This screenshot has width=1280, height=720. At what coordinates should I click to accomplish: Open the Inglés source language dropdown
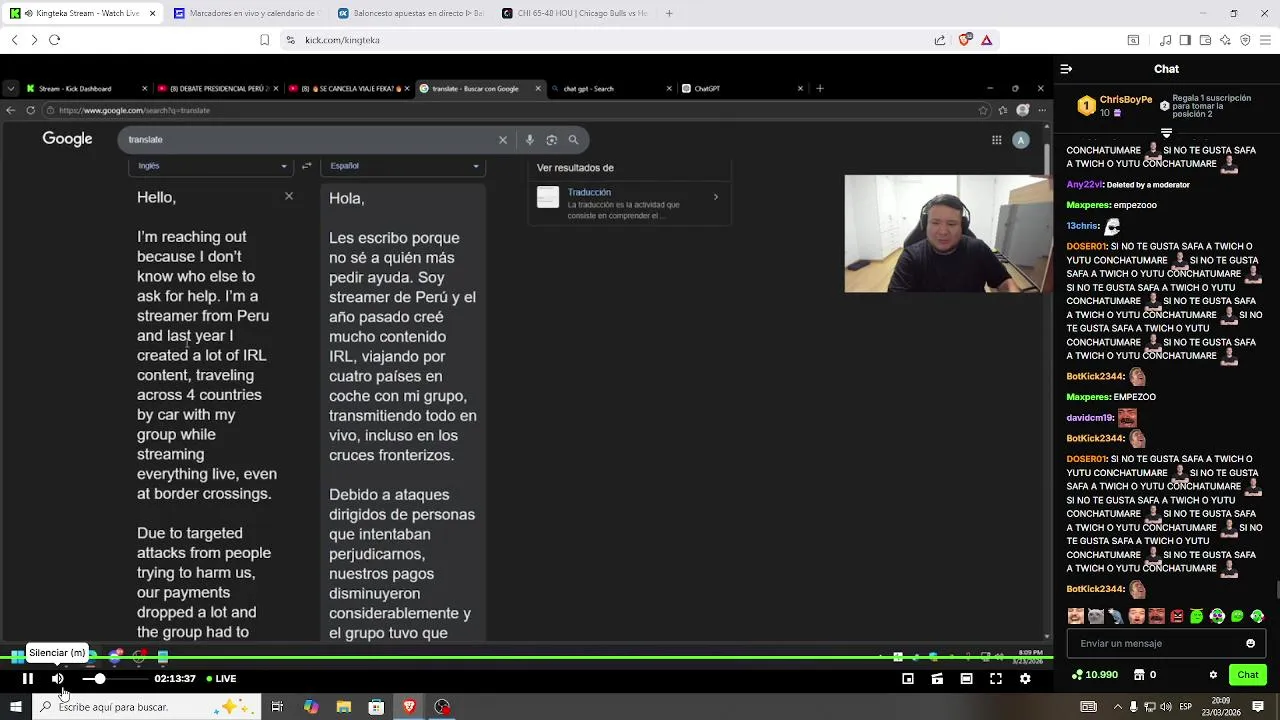[x=212, y=166]
